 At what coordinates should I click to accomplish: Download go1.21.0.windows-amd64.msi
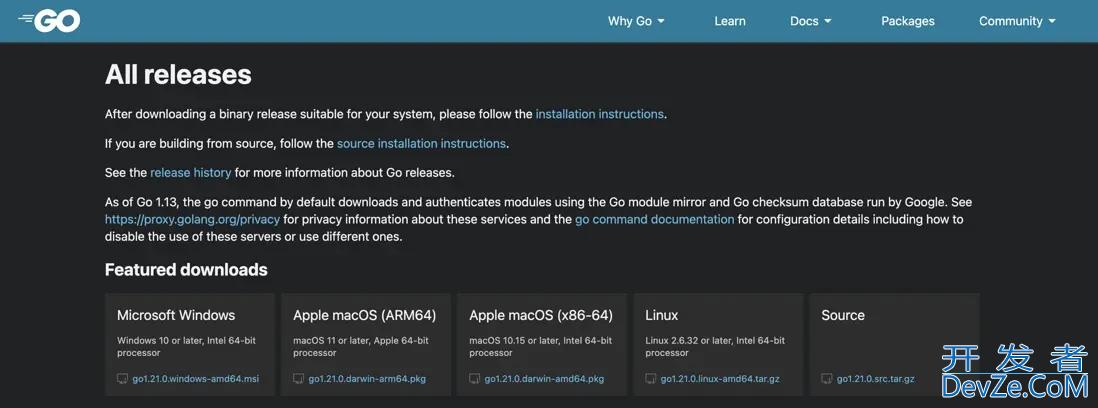tap(195, 379)
